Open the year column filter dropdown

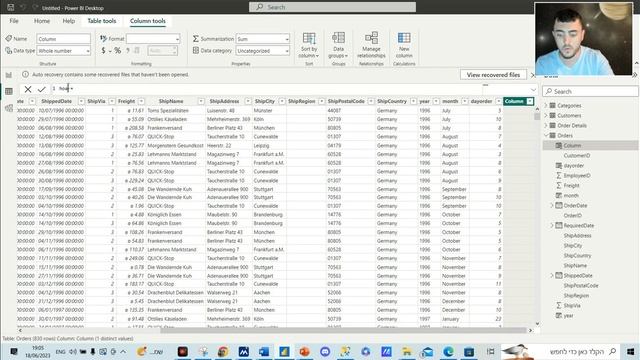[x=436, y=101]
